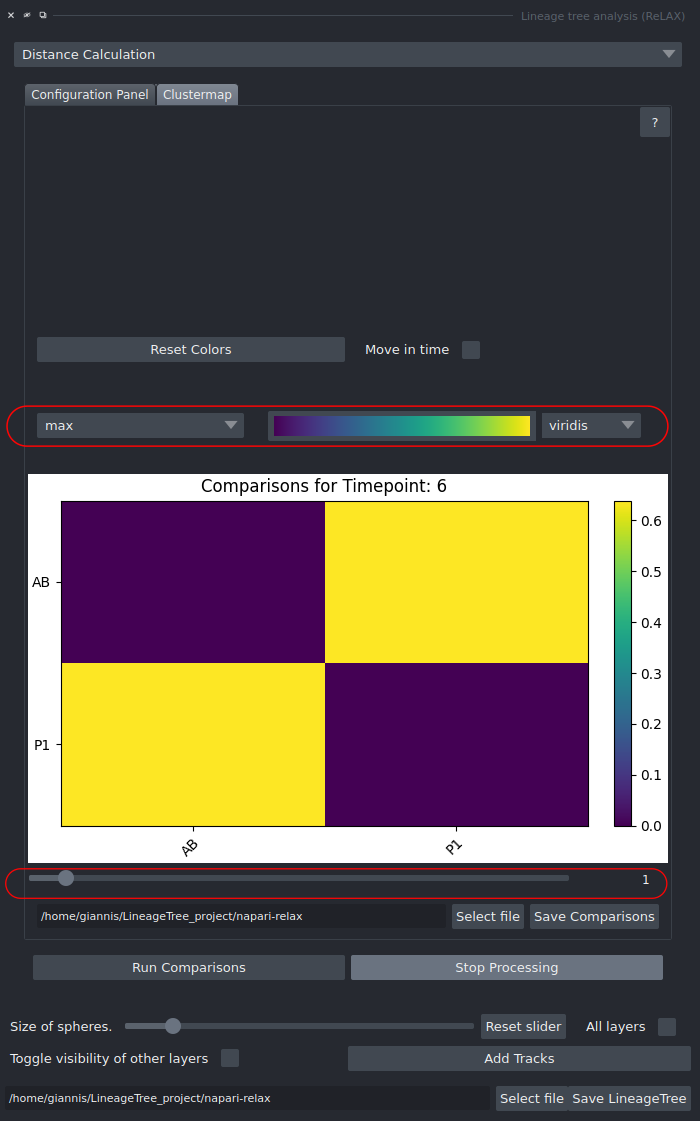Toggle visibility of other layers checkbox
This screenshot has height=1121, width=700.
click(x=230, y=1058)
